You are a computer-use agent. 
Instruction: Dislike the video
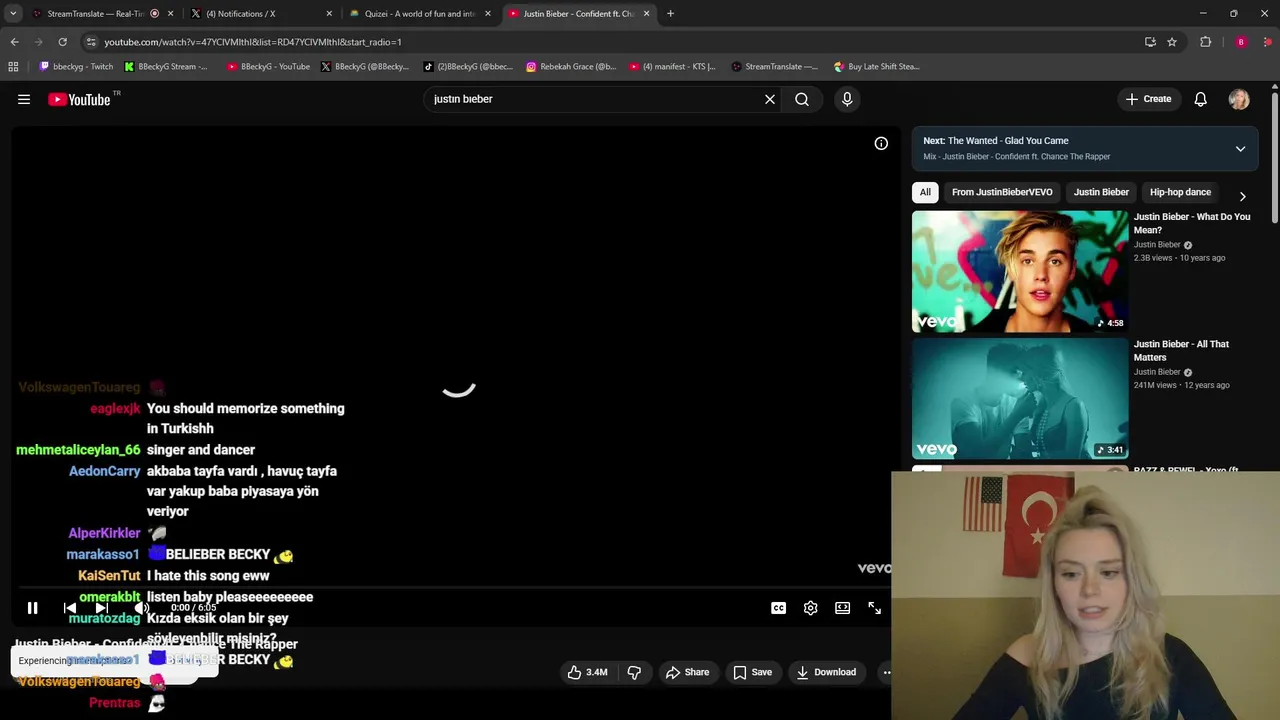[x=634, y=672]
